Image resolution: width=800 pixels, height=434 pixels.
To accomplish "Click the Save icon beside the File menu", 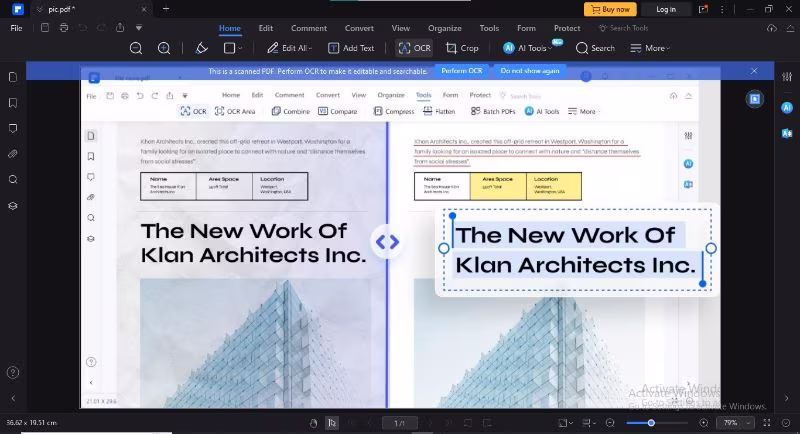I will [x=45, y=28].
